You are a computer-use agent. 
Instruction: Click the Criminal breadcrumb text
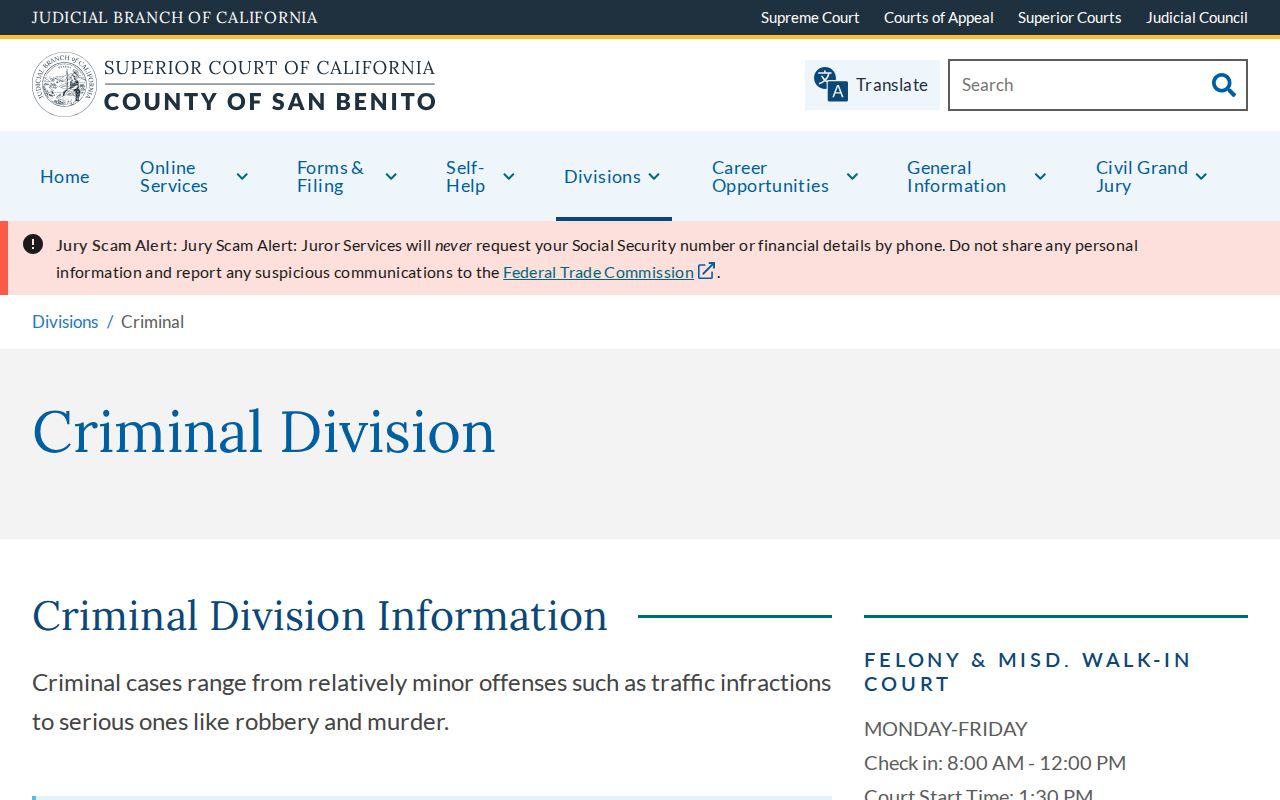152,322
